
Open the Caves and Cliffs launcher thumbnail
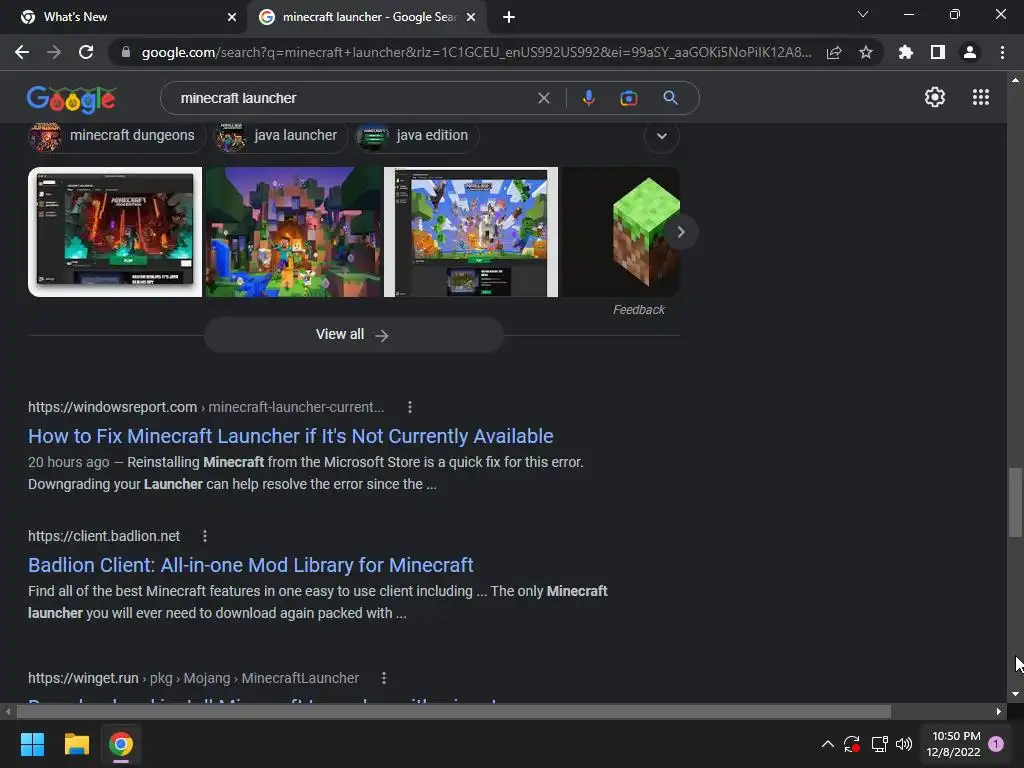[x=471, y=232]
